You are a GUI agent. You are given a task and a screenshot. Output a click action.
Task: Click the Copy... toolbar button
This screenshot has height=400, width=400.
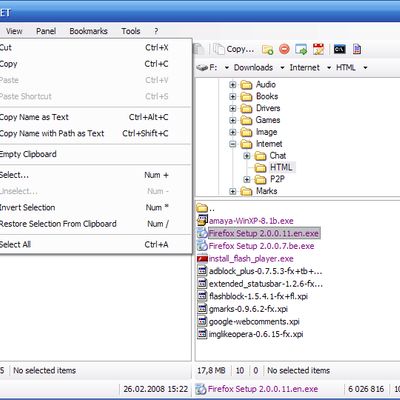pos(234,49)
